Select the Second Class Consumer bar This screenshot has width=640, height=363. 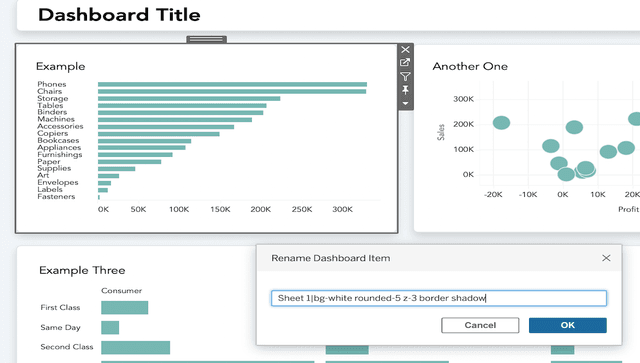136,347
